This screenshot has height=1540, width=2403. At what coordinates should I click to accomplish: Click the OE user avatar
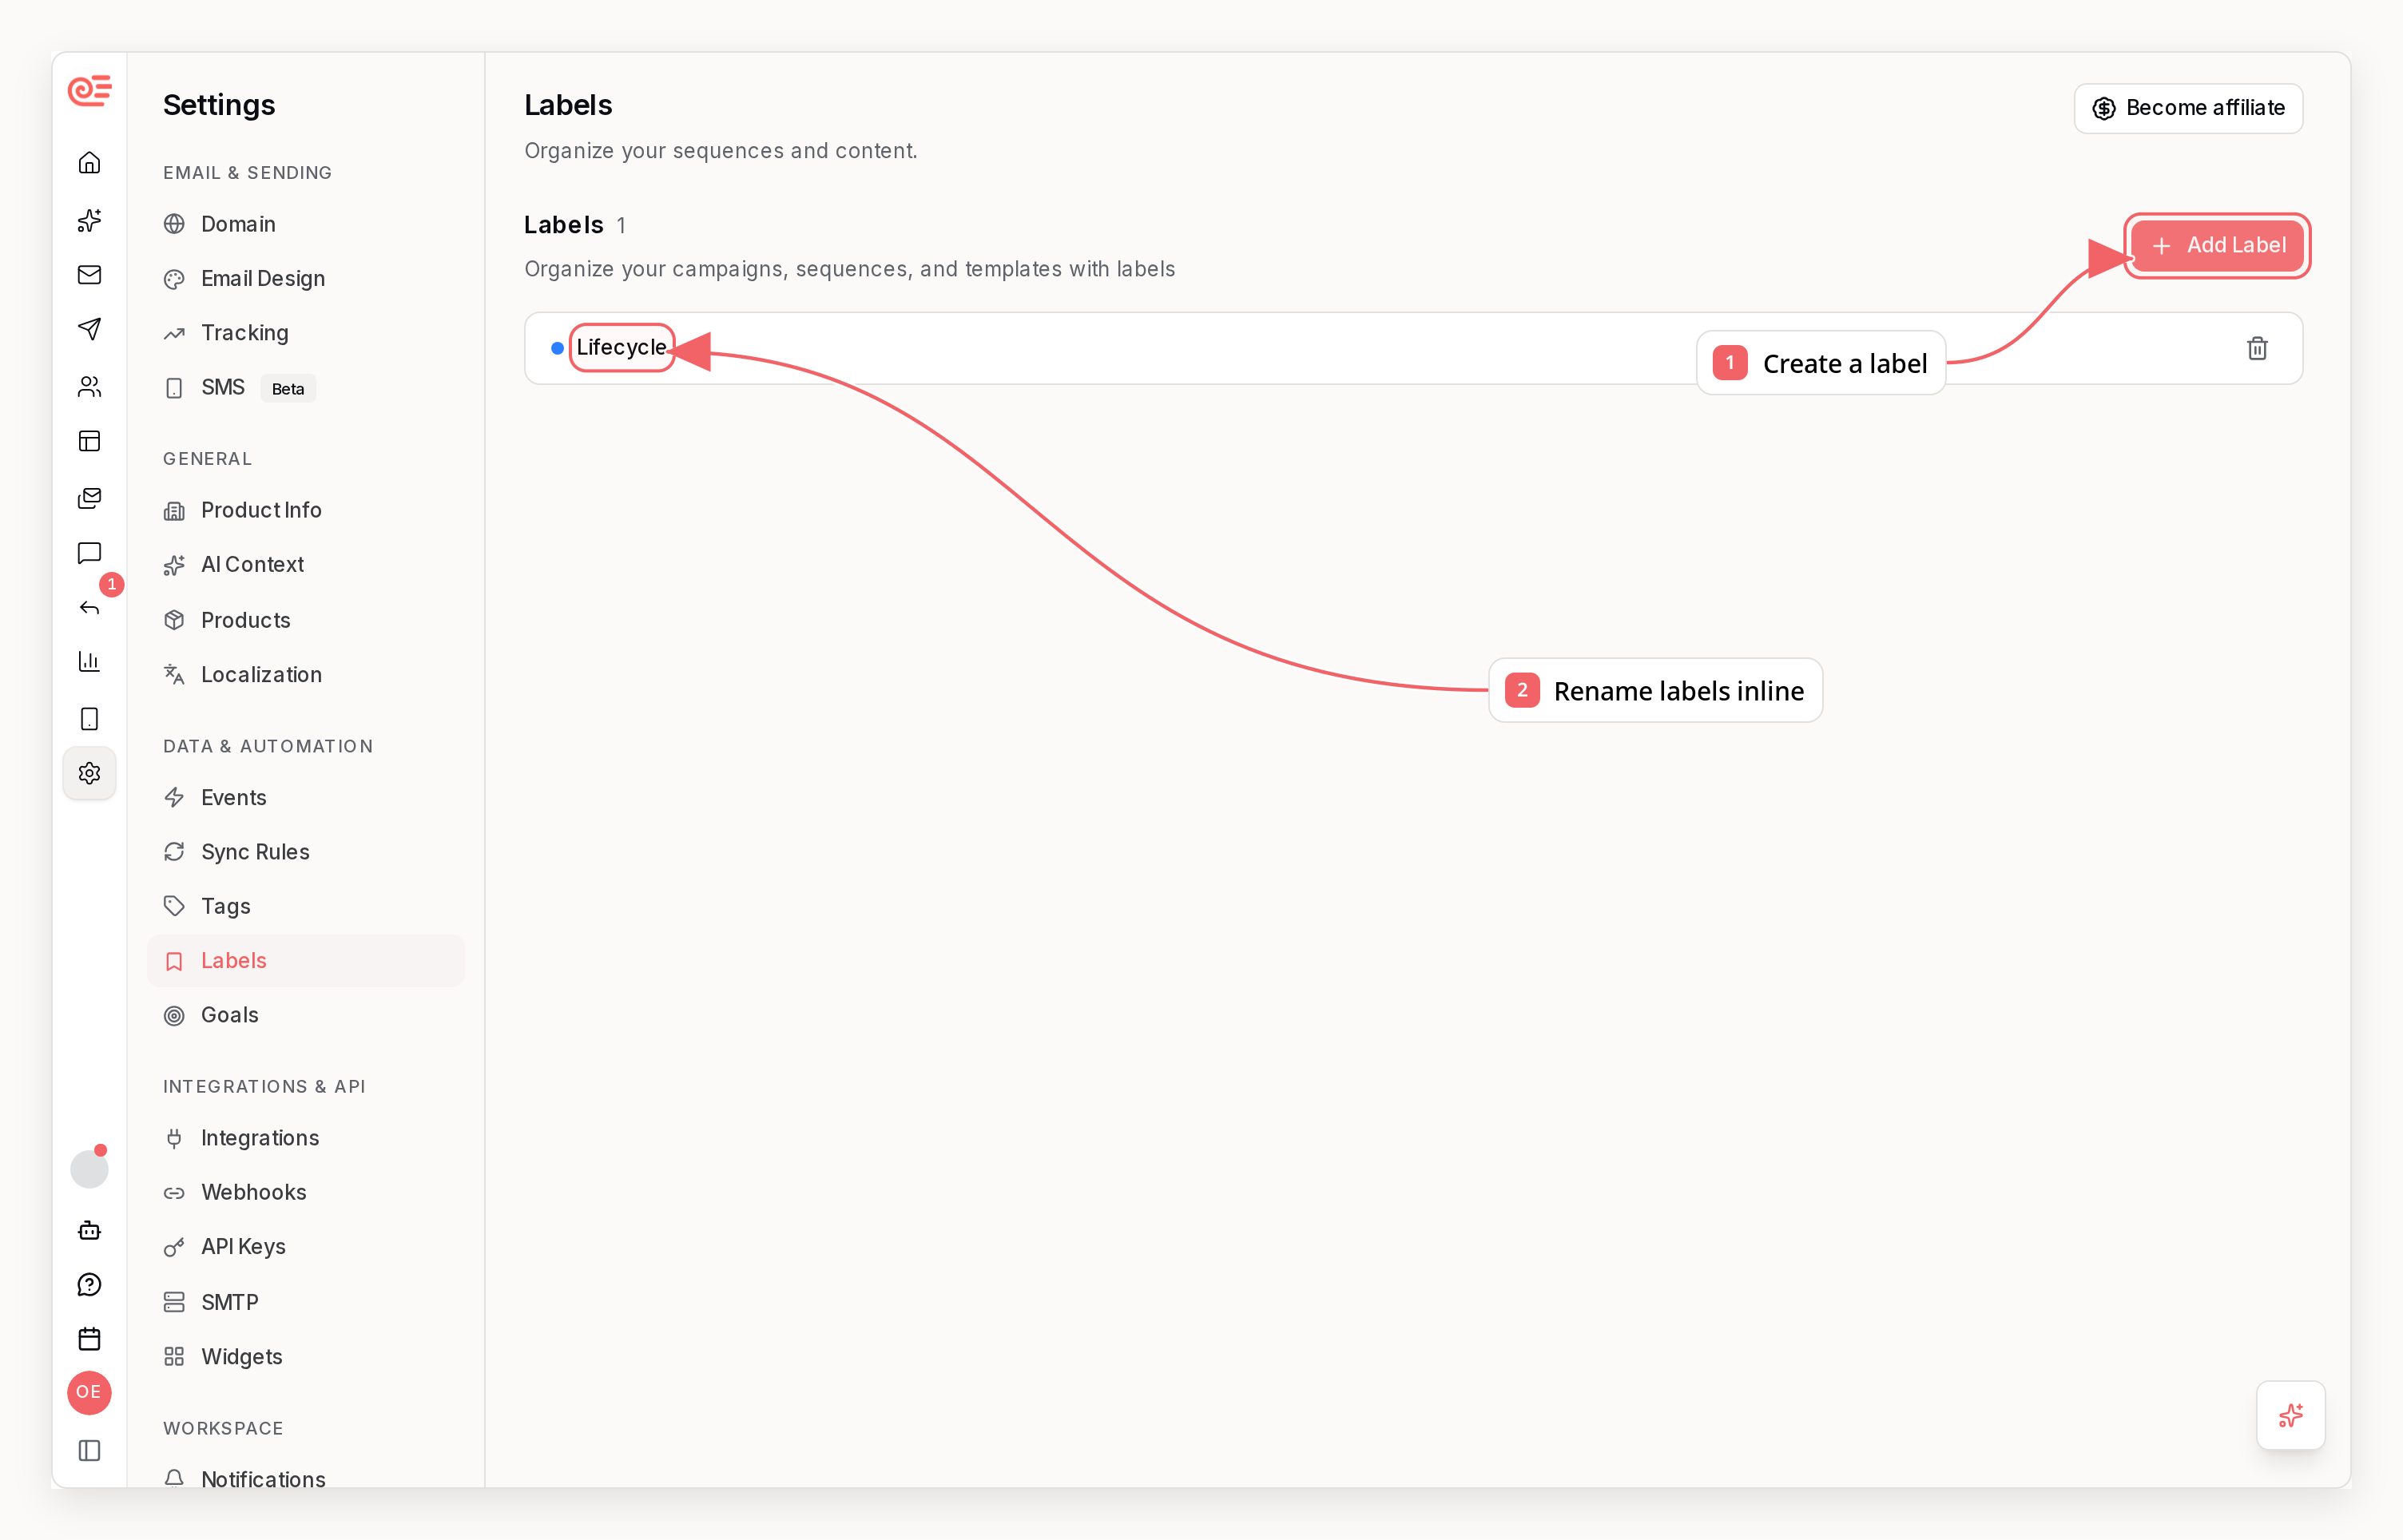89,1393
